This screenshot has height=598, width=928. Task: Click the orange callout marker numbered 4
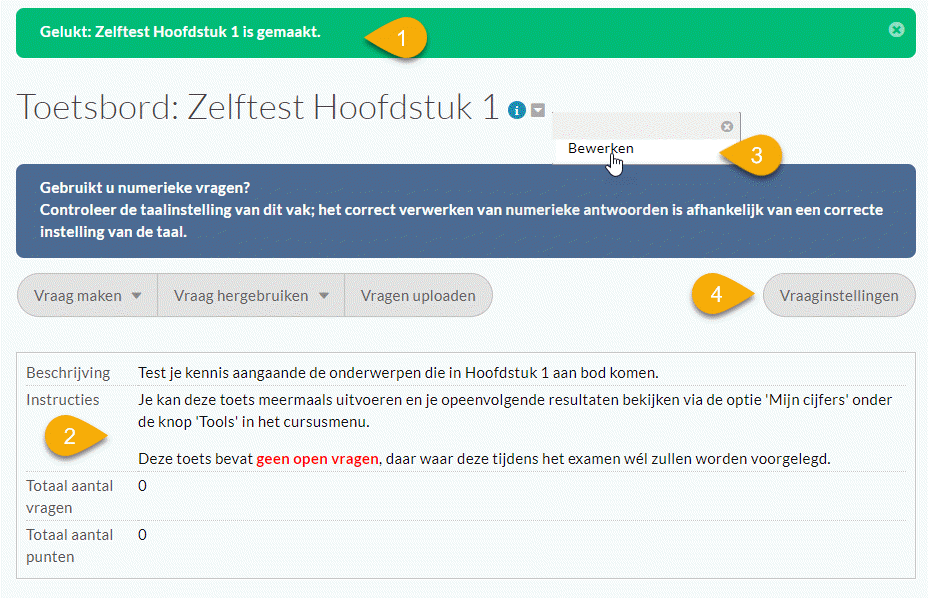point(716,294)
